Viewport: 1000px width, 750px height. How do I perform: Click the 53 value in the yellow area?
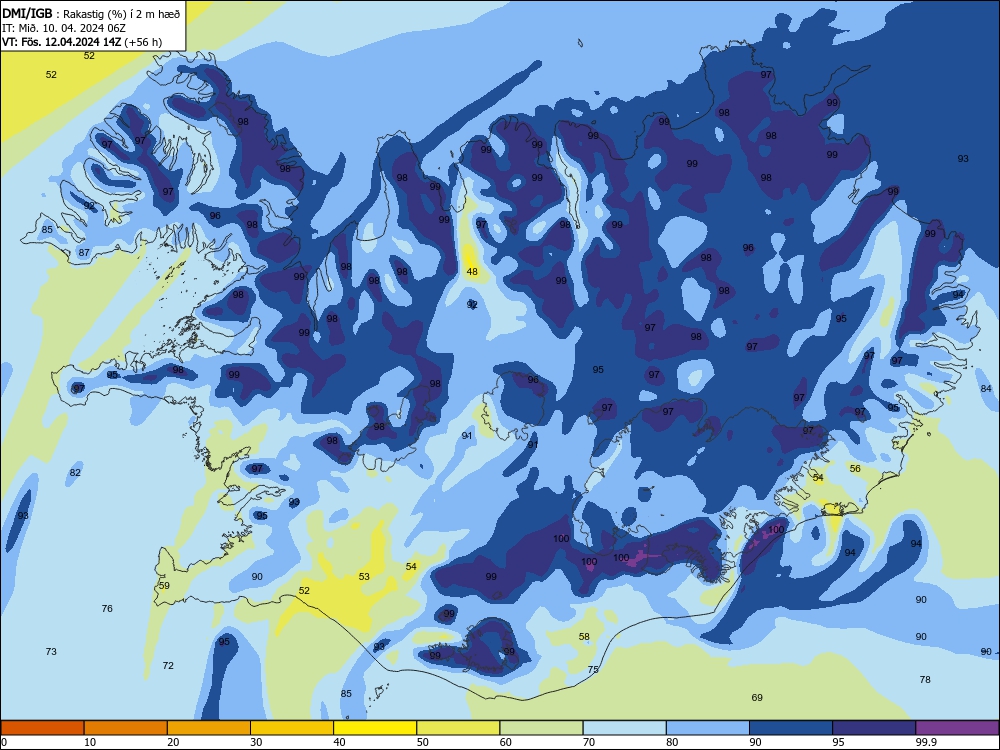(364, 577)
